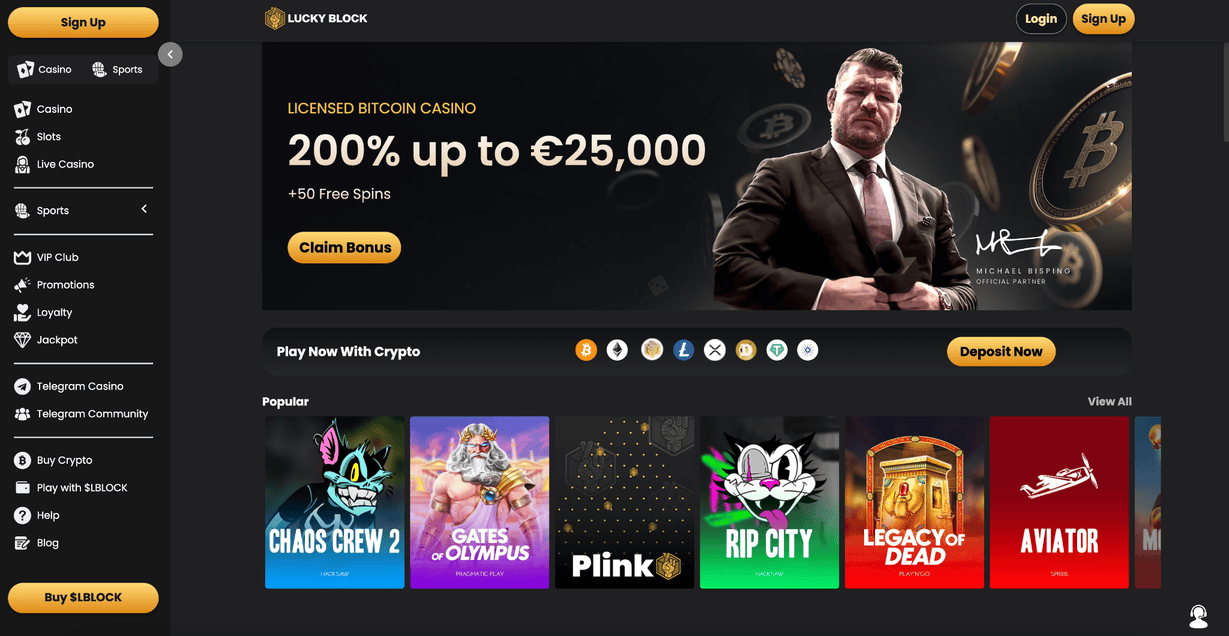Expand the Sports submenu chevron
1229x636 pixels.
(144, 209)
